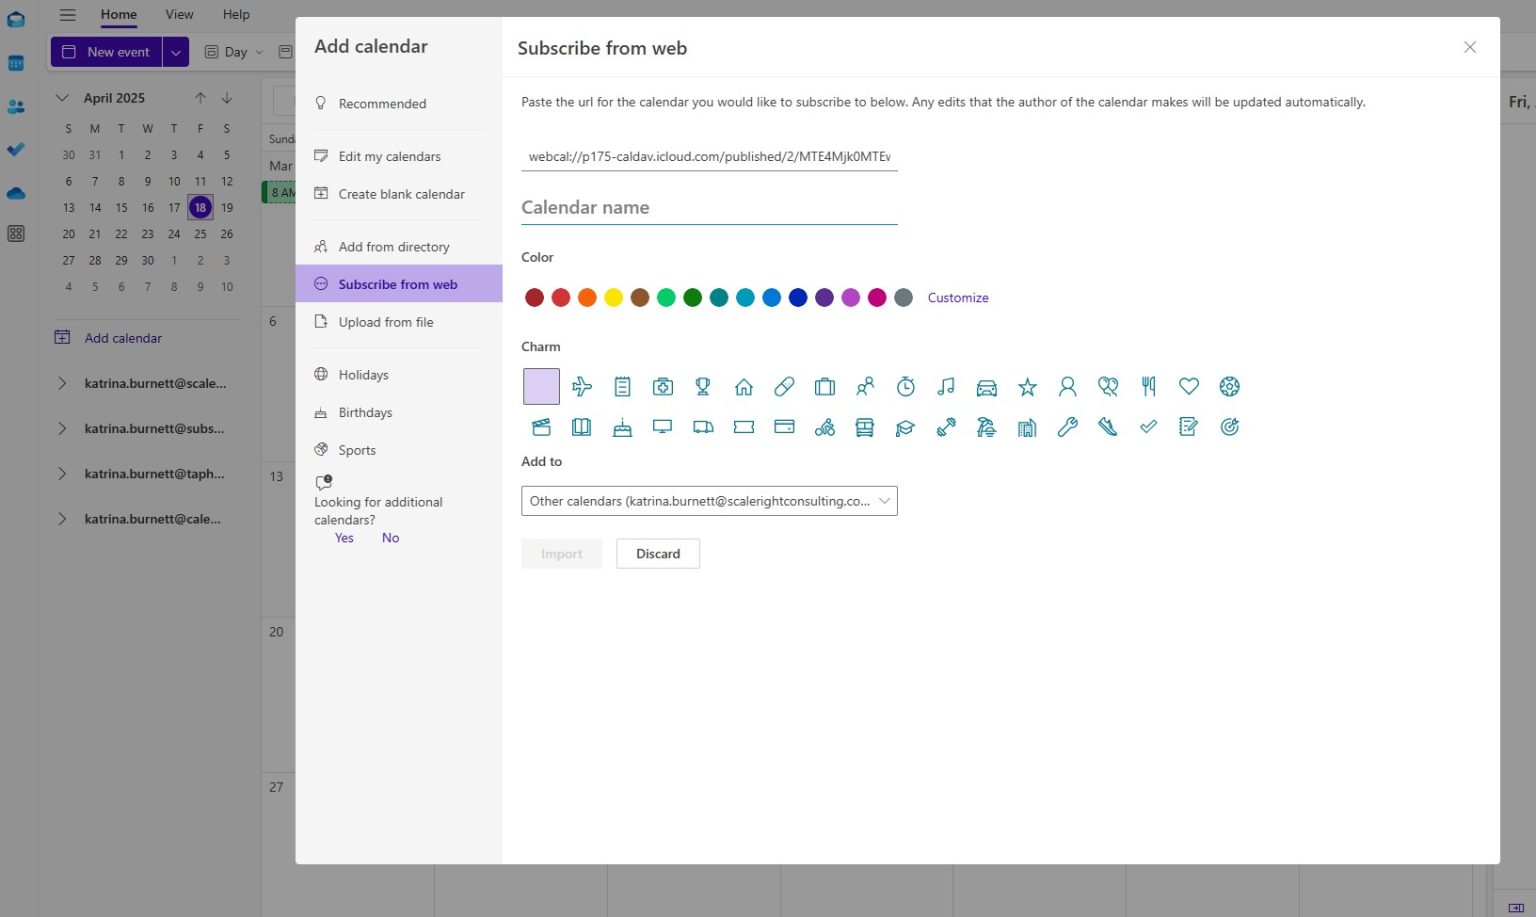Image resolution: width=1536 pixels, height=917 pixels.
Task: Open the New event split dropdown arrow
Action: [176, 52]
